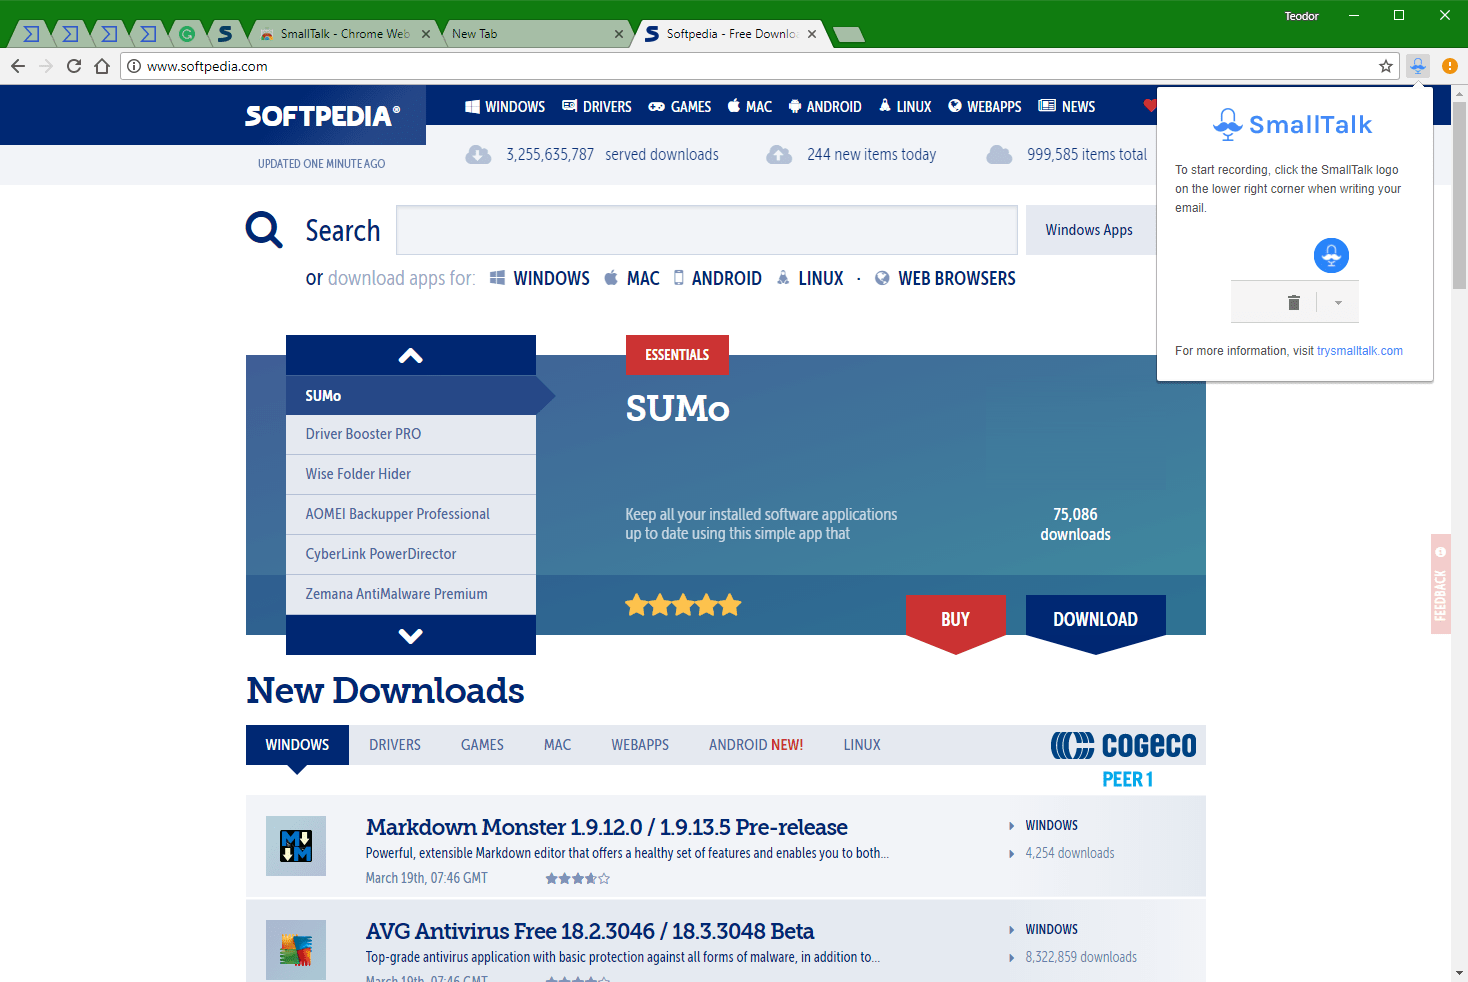Go back to the previous page
1468x982 pixels.
click(18, 66)
